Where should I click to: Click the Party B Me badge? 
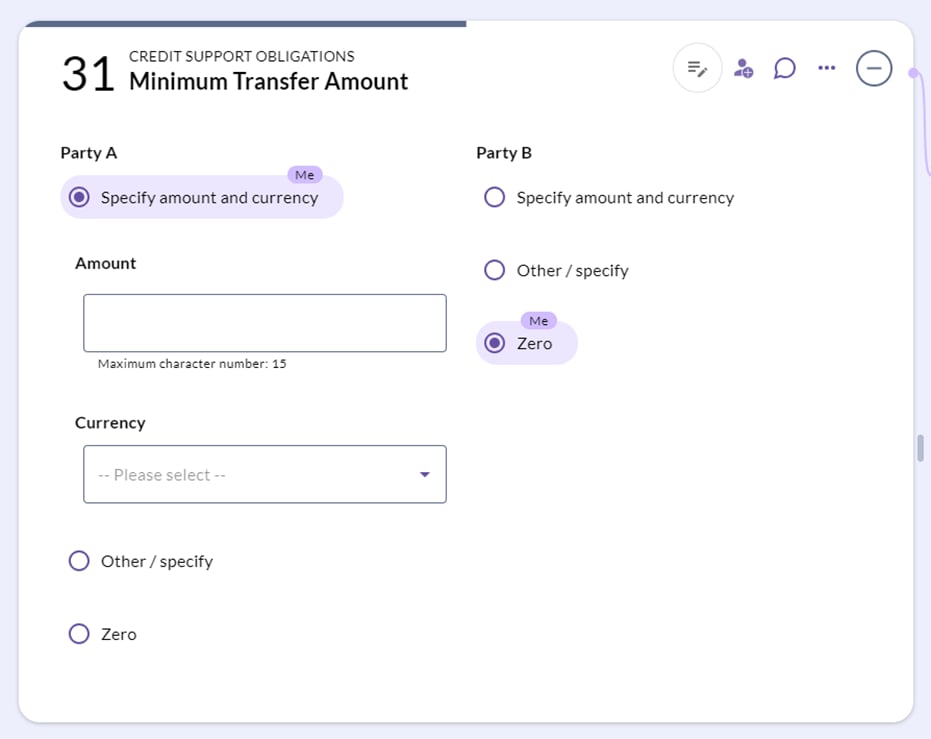click(x=539, y=321)
